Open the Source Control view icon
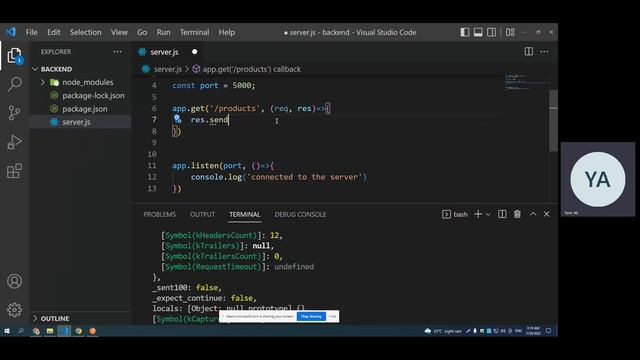The height and width of the screenshot is (360, 640). click(14, 113)
